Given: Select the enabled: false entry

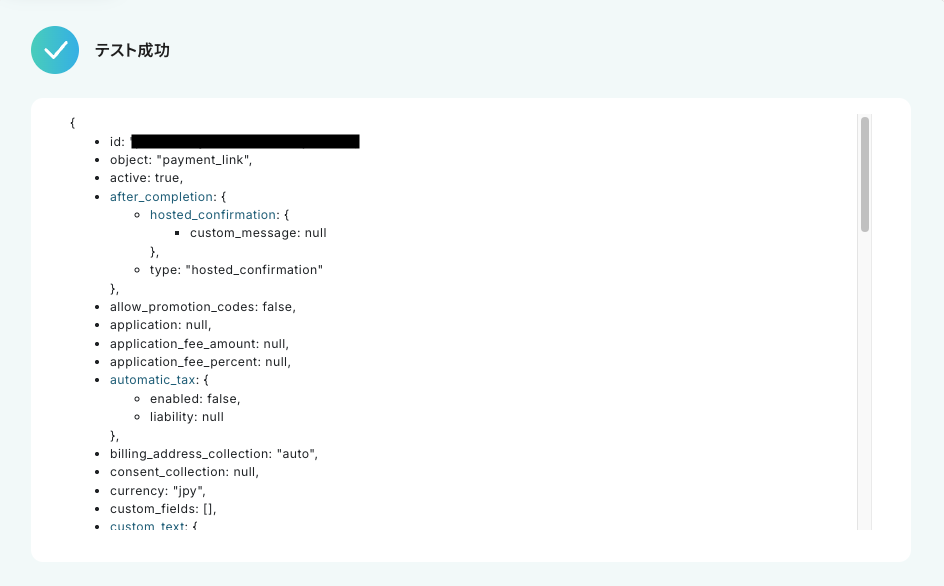Looking at the screenshot, I should point(195,399).
